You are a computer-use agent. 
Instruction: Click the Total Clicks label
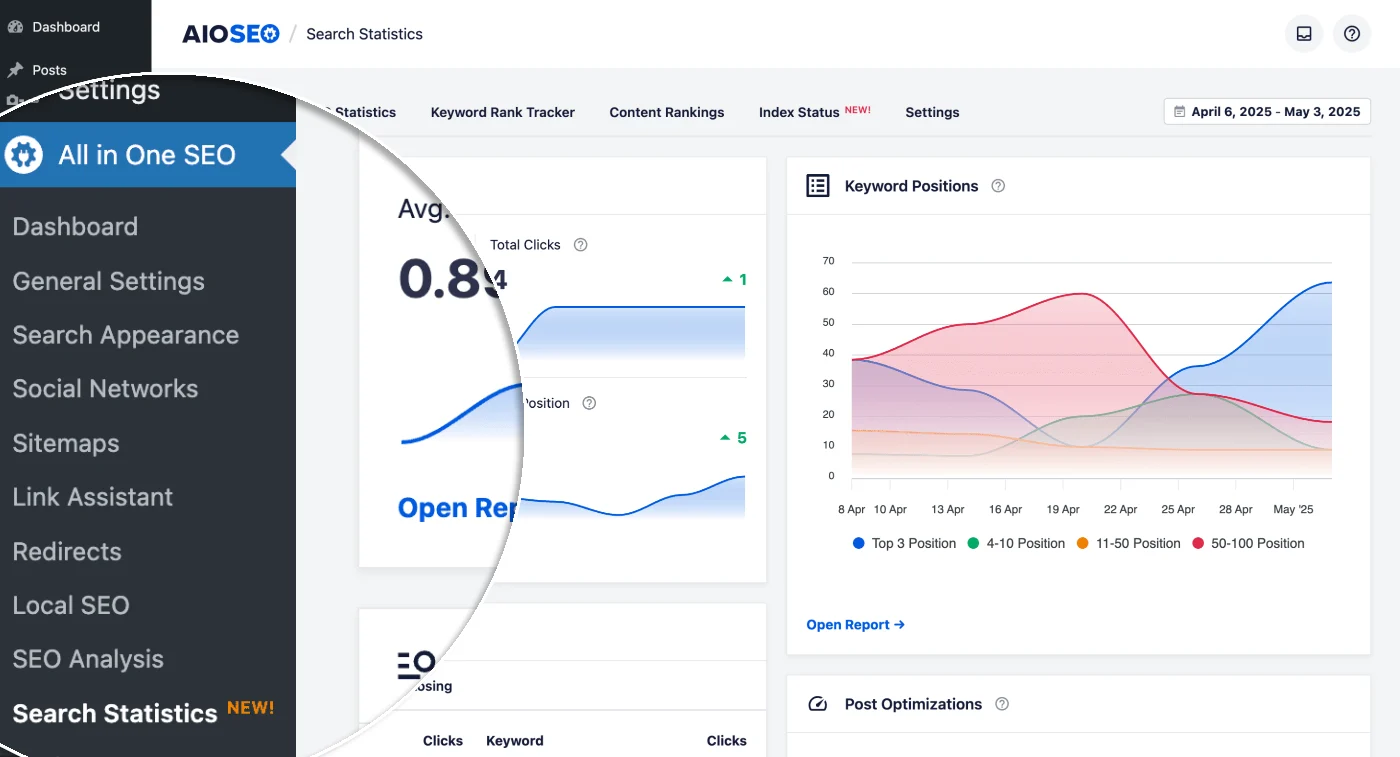(525, 245)
